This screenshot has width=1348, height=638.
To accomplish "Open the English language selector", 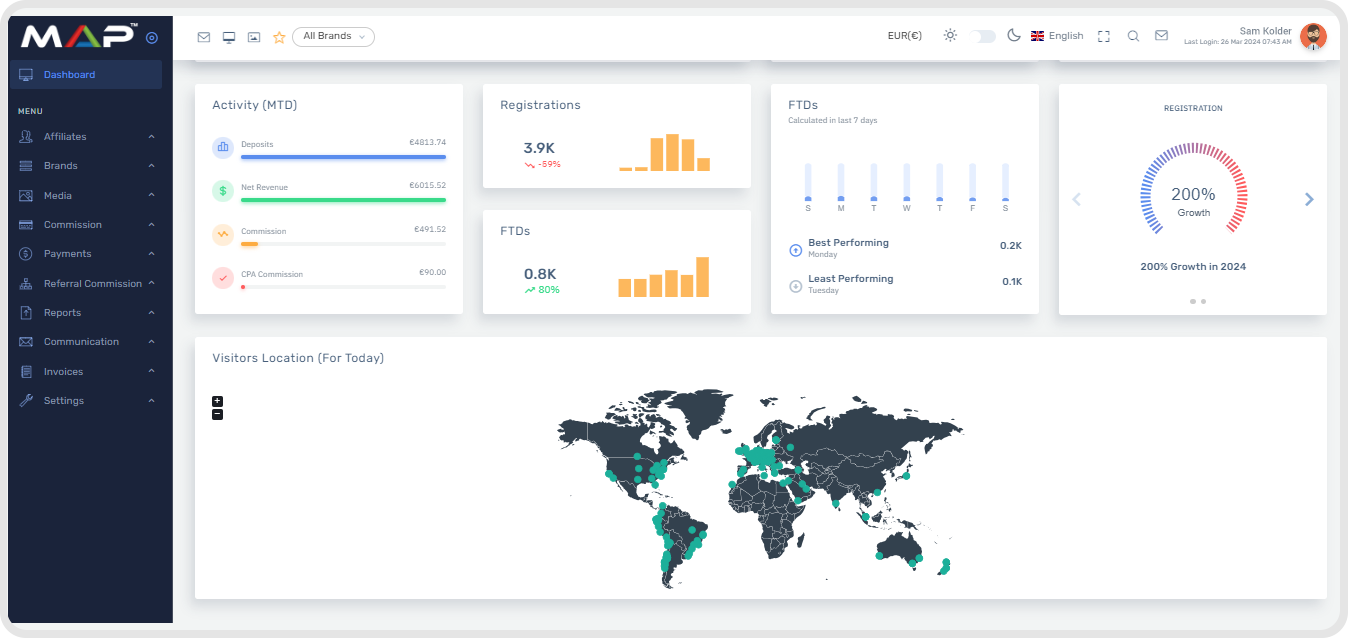I will 1057,36.
